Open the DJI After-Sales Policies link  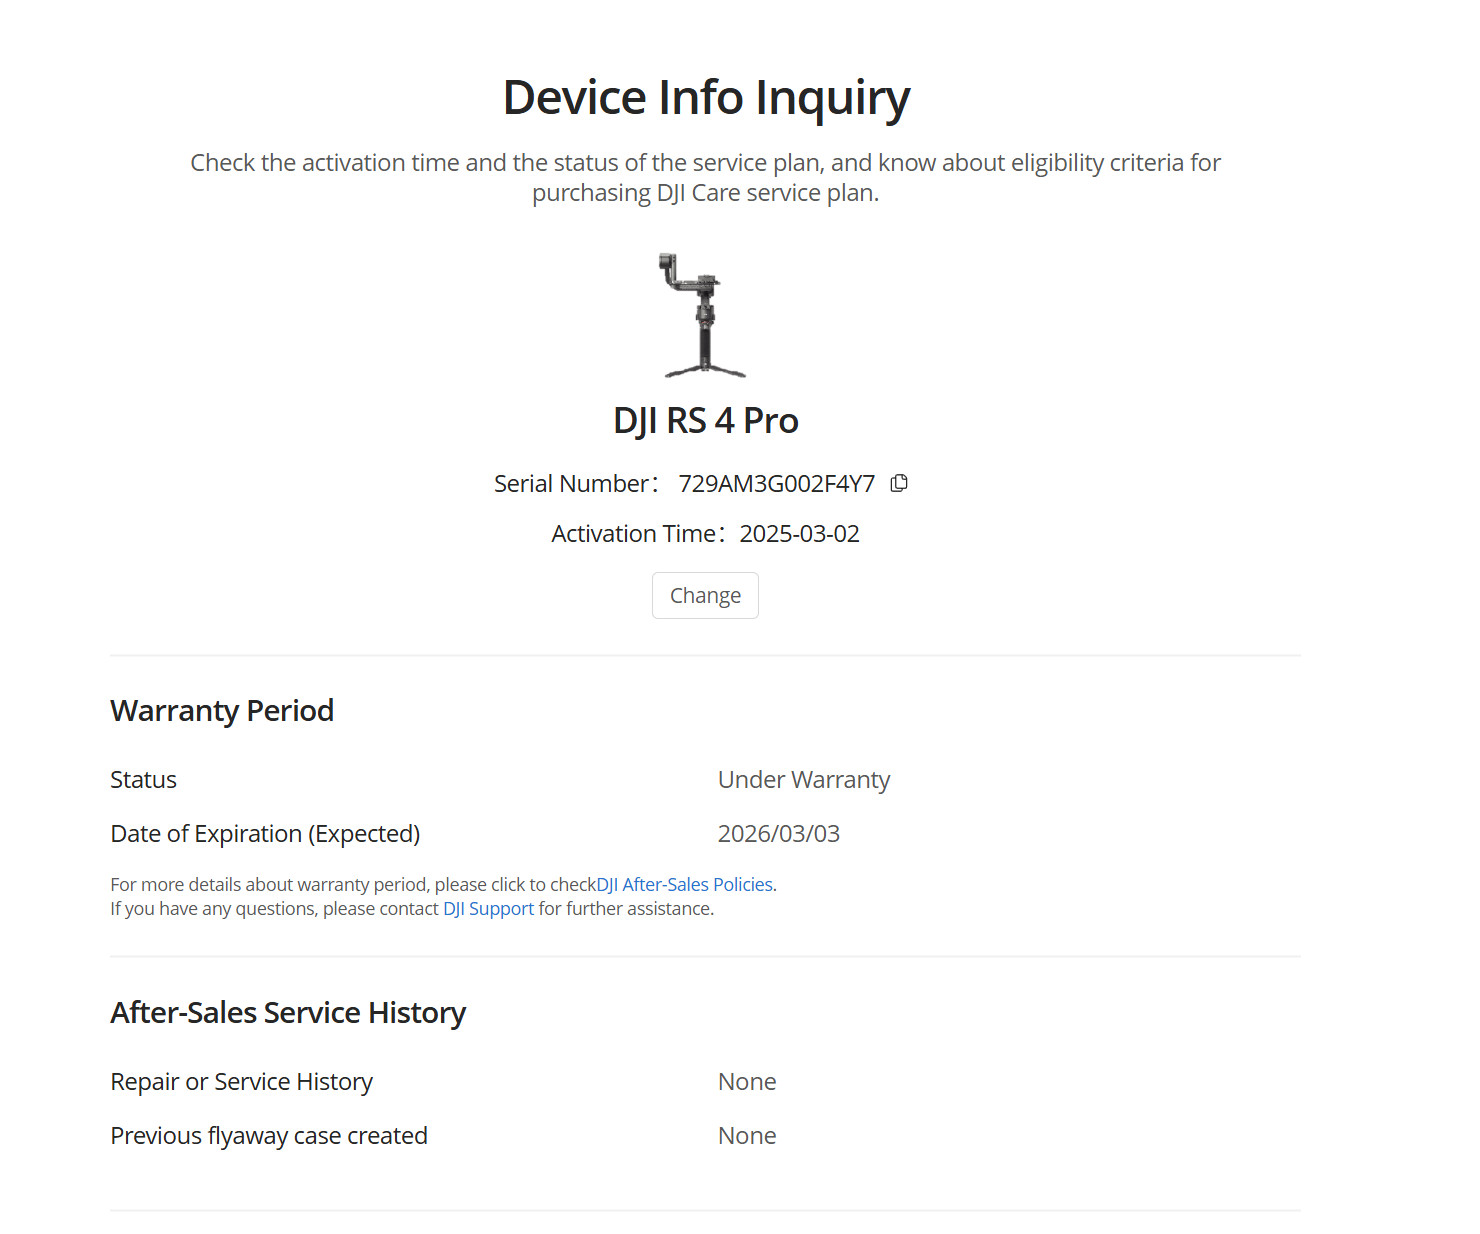point(684,884)
